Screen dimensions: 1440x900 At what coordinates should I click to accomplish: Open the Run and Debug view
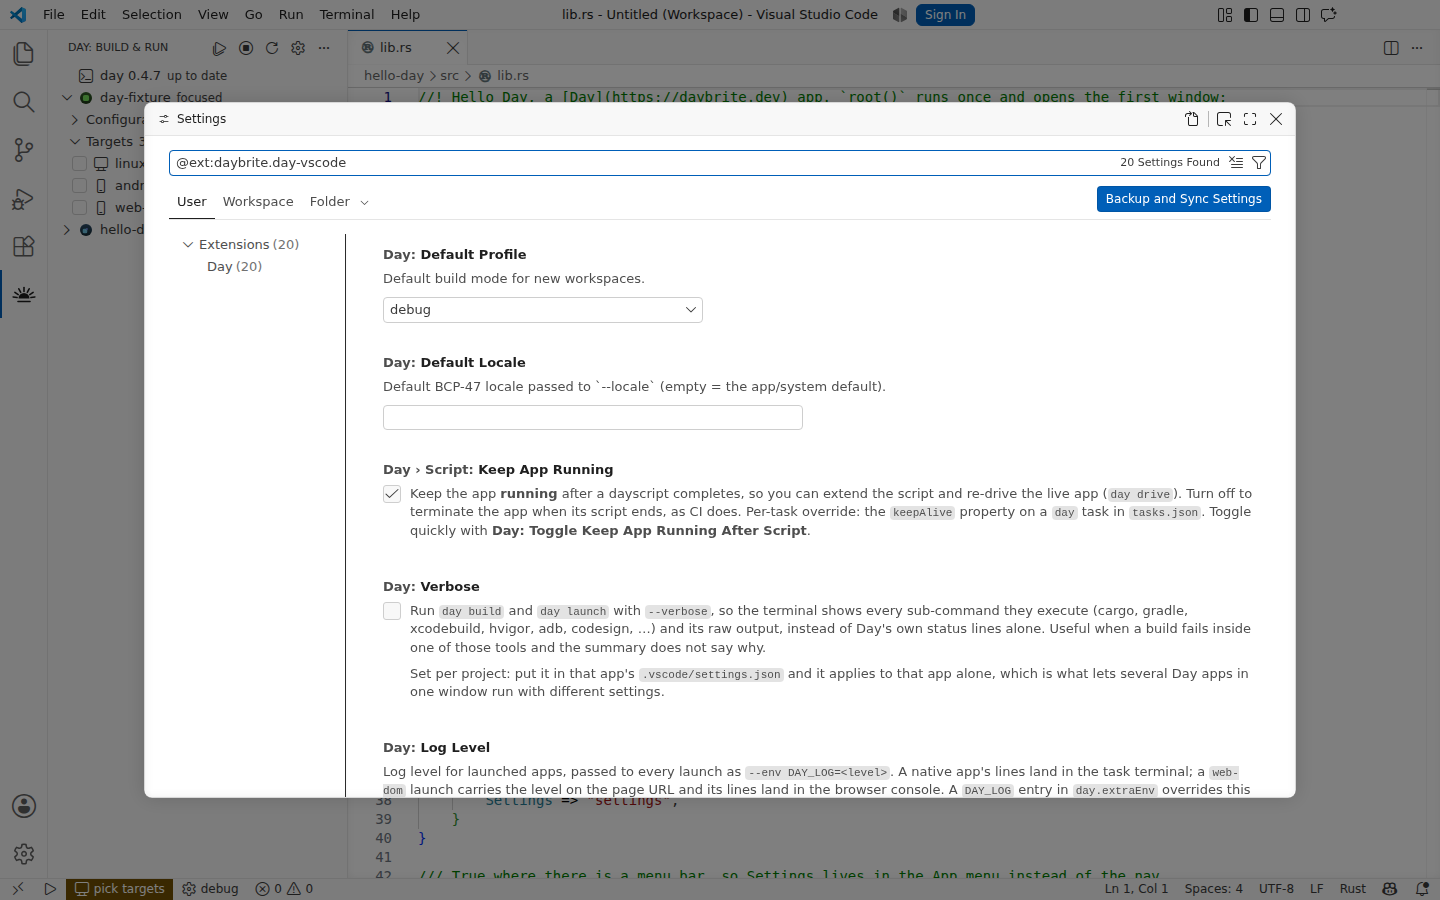(x=23, y=198)
